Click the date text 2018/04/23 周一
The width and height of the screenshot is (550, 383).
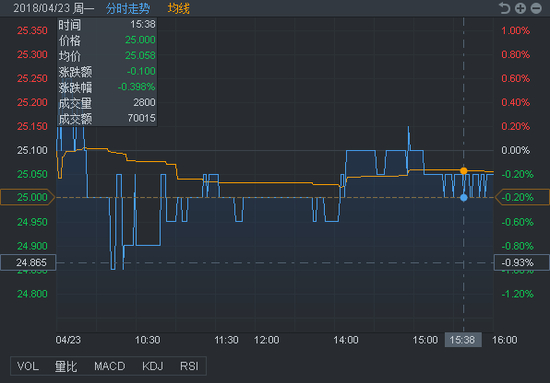[54, 8]
